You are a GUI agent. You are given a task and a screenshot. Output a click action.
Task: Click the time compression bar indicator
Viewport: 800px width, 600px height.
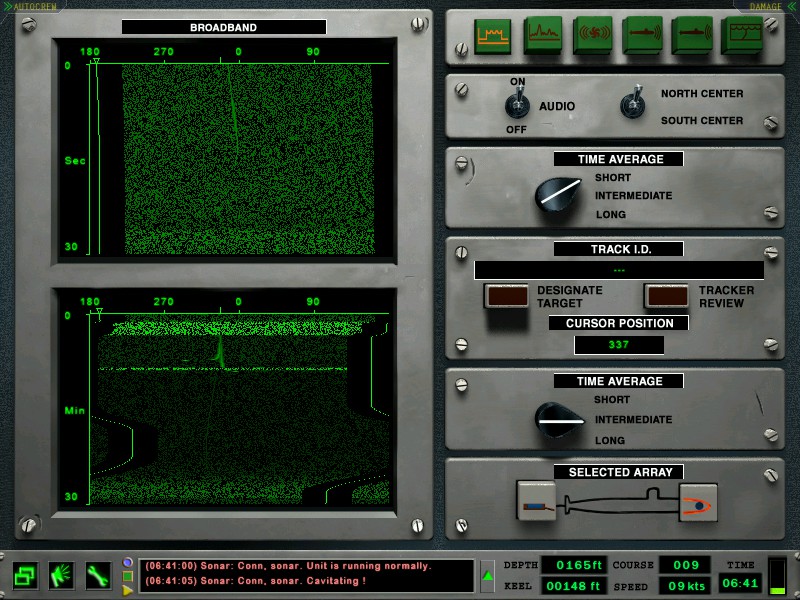777,576
